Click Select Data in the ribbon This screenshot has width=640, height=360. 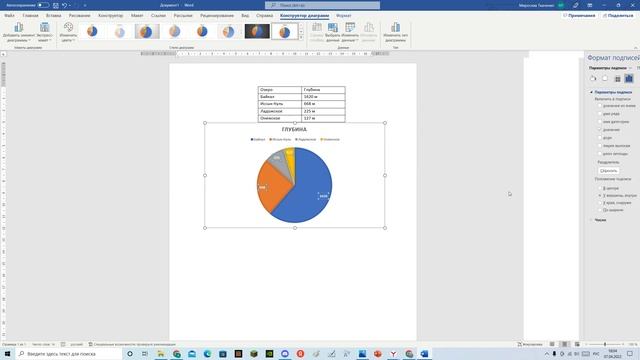333,32
